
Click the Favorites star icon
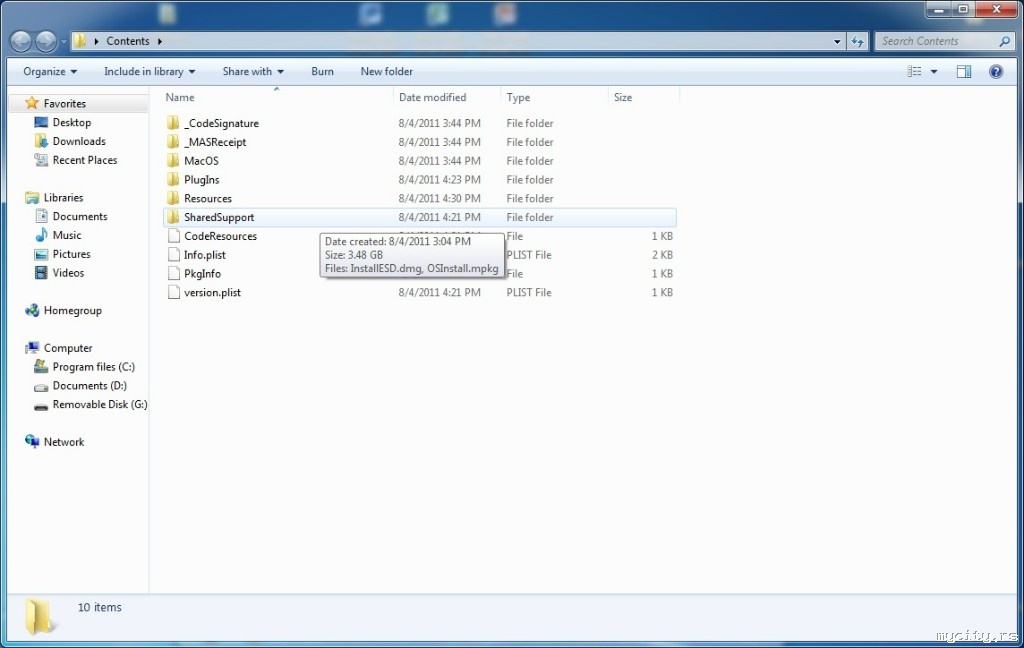32,103
